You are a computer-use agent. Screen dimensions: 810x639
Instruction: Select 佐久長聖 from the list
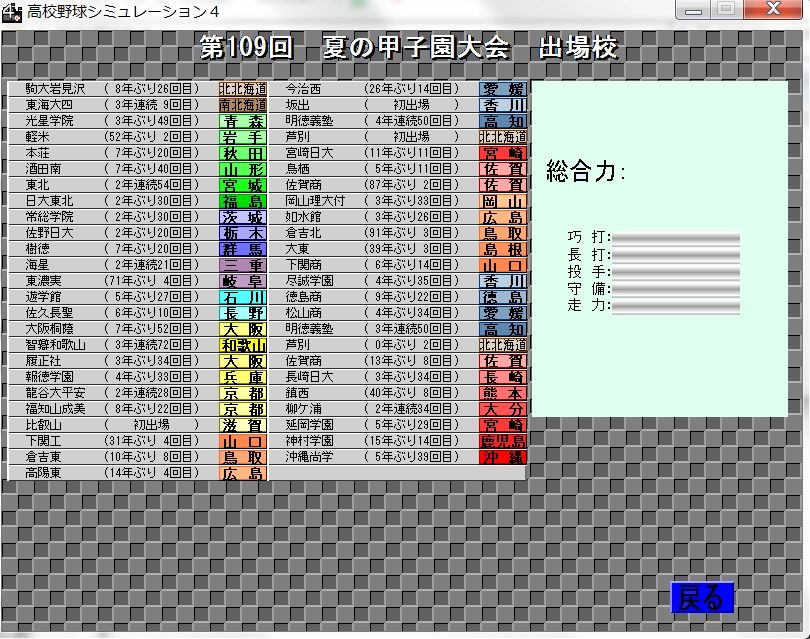pyautogui.click(x=138, y=313)
